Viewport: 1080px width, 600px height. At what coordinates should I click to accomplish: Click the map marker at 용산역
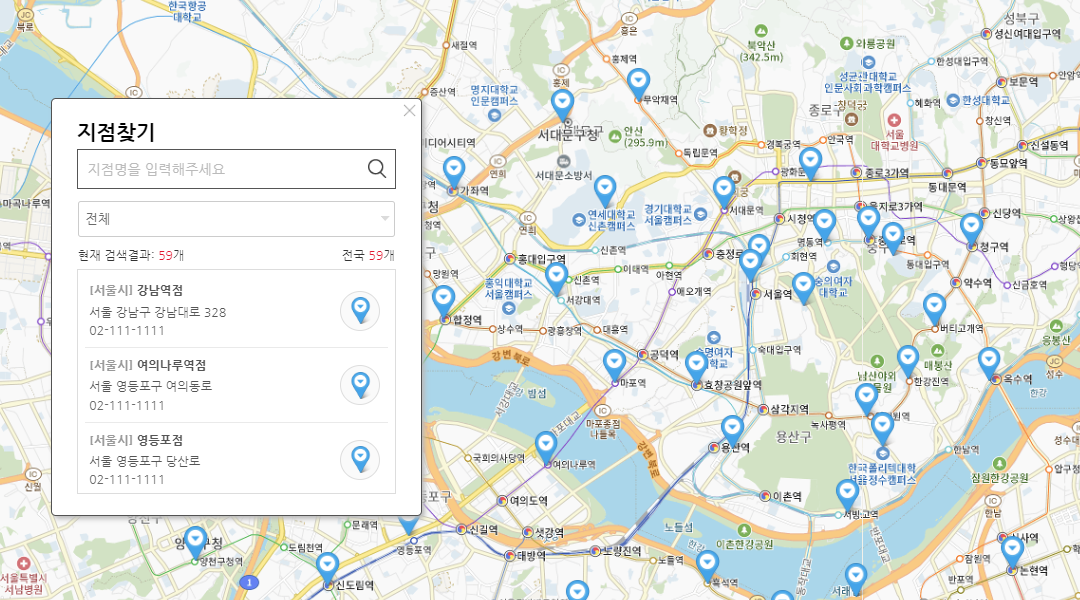(x=732, y=431)
